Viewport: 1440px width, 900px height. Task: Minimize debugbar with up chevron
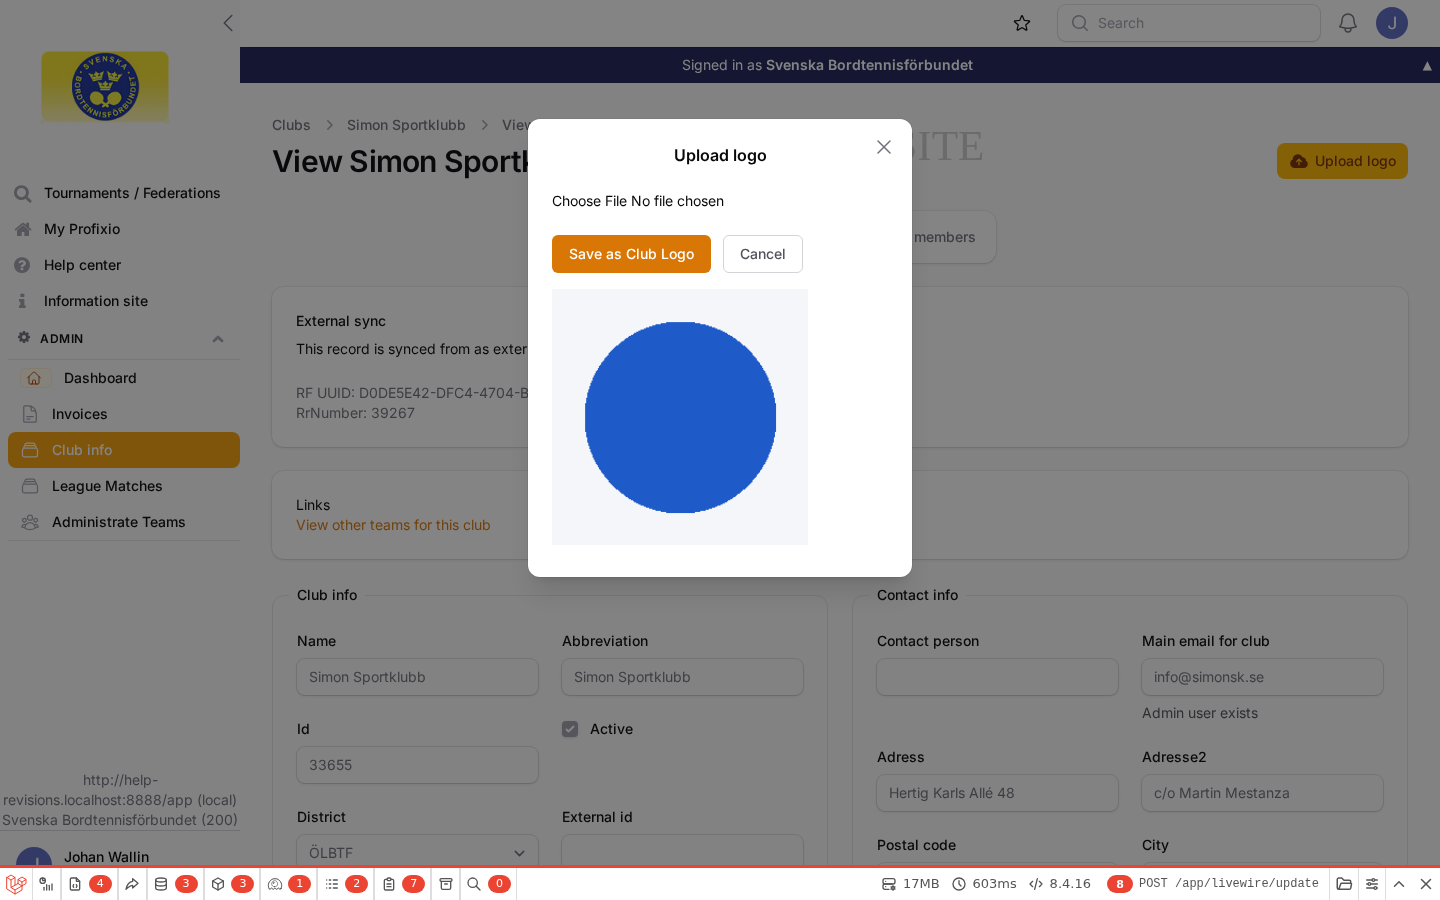(x=1399, y=884)
